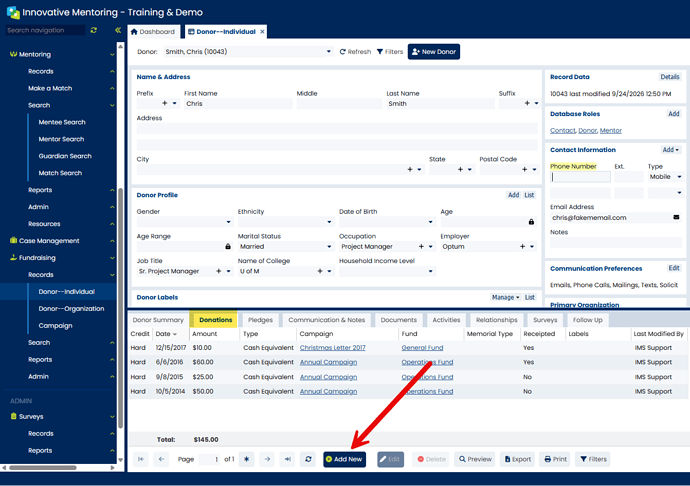Click the plus icon beside Occupation
This screenshot has height=486, width=690.
[421, 247]
